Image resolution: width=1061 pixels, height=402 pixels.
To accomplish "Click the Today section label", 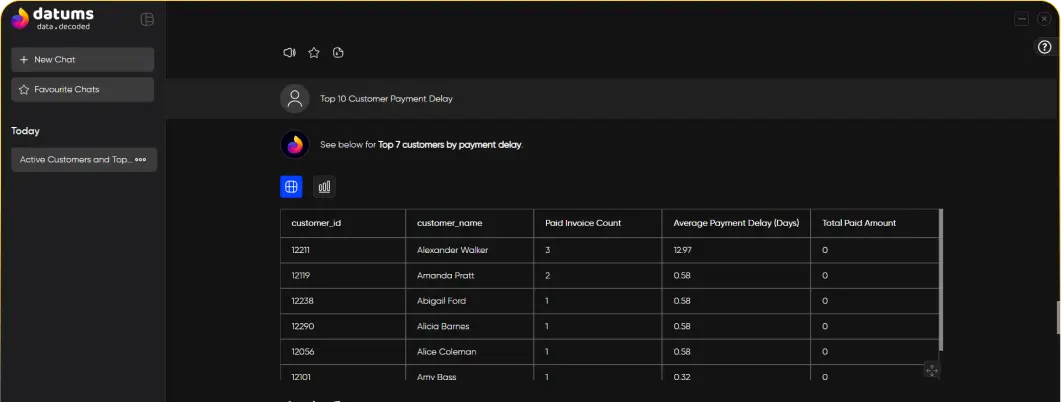I will (26, 131).
